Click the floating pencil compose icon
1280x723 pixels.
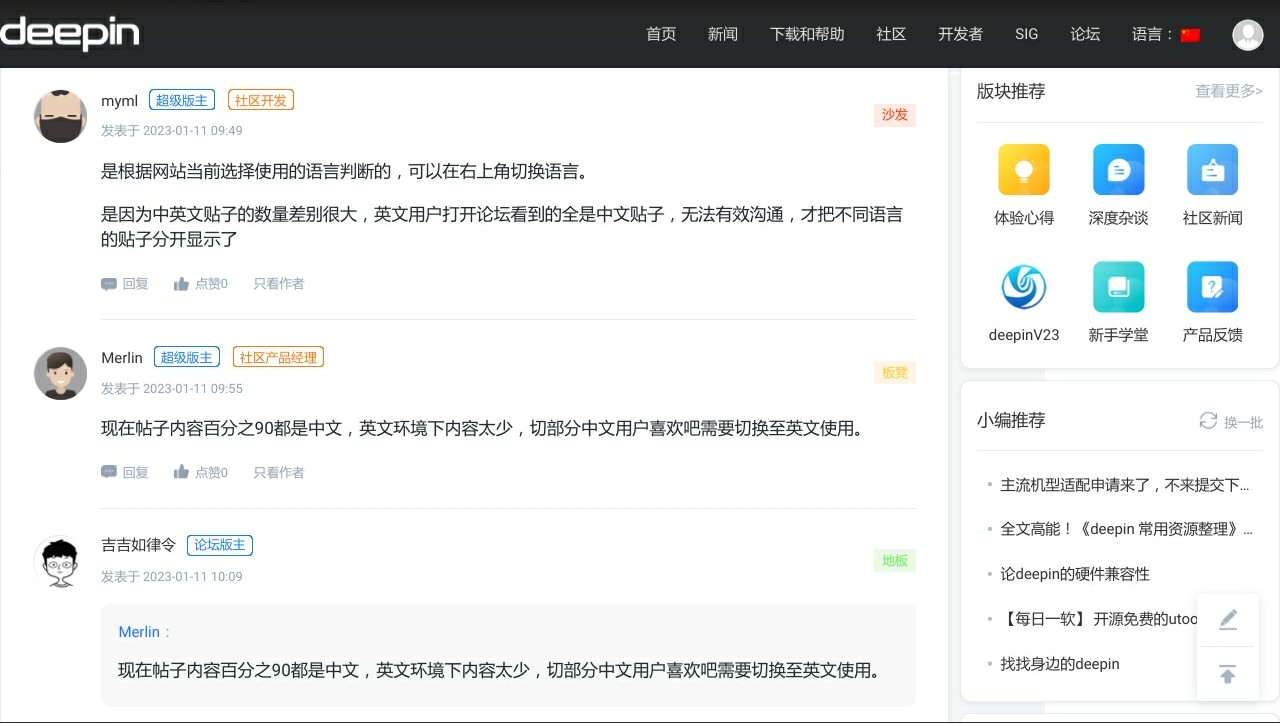pos(1228,620)
